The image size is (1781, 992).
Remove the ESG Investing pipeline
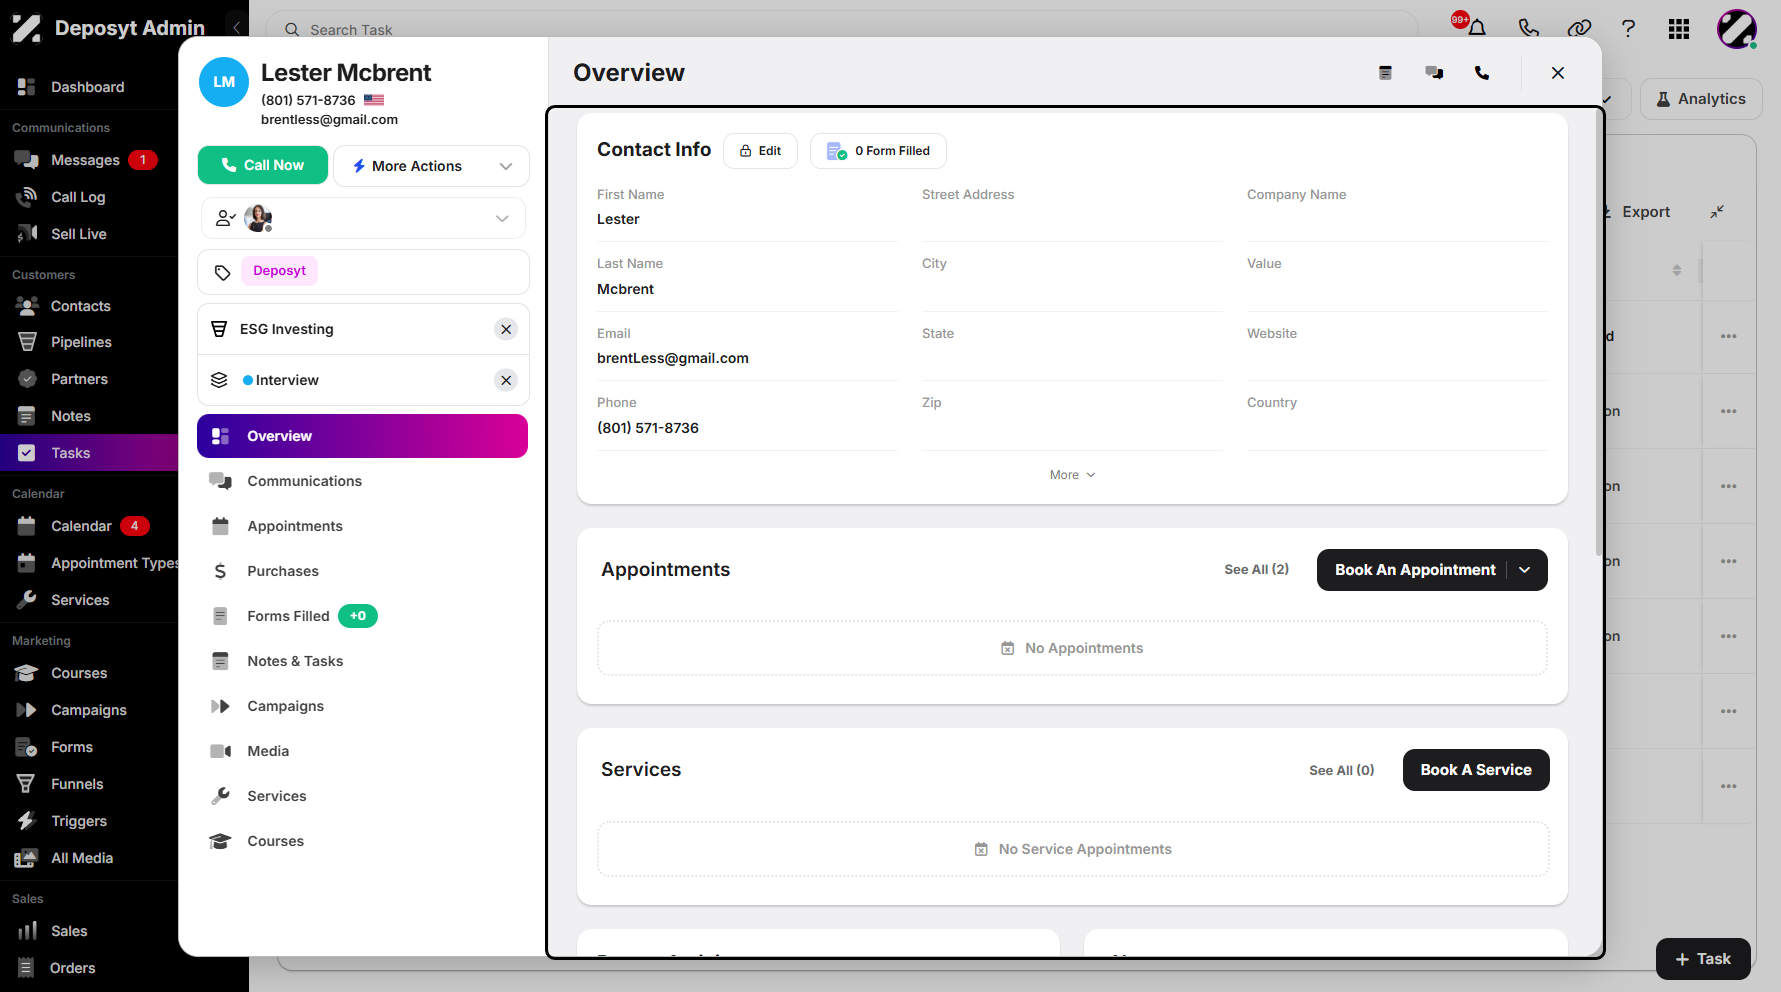click(x=506, y=329)
